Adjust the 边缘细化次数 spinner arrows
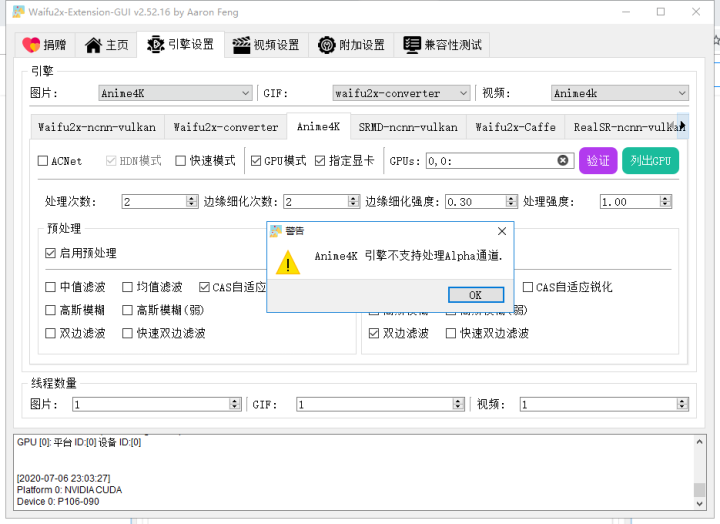 (354, 201)
